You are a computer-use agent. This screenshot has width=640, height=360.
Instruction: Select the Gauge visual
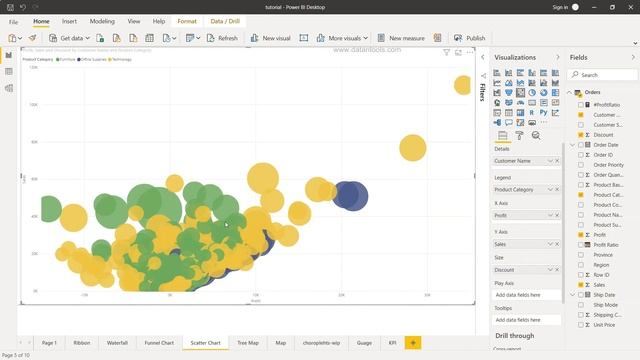[520, 103]
